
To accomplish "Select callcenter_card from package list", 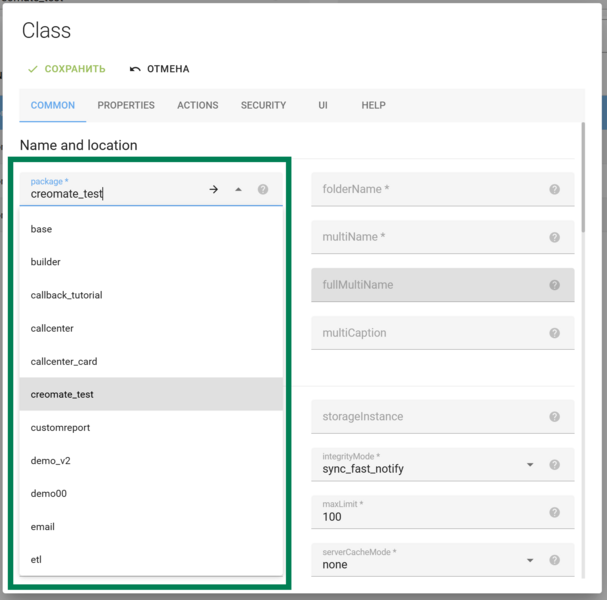I will (64, 361).
